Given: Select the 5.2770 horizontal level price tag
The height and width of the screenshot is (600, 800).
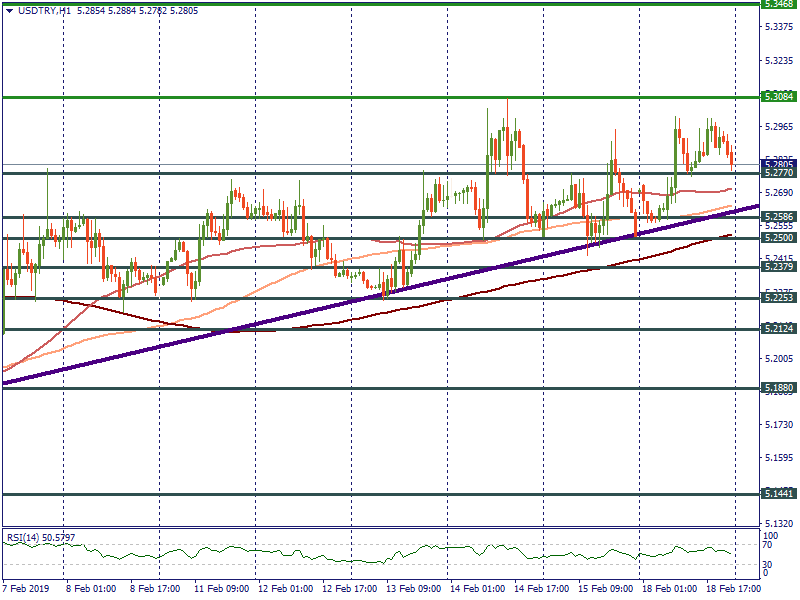Looking at the screenshot, I should (779, 173).
